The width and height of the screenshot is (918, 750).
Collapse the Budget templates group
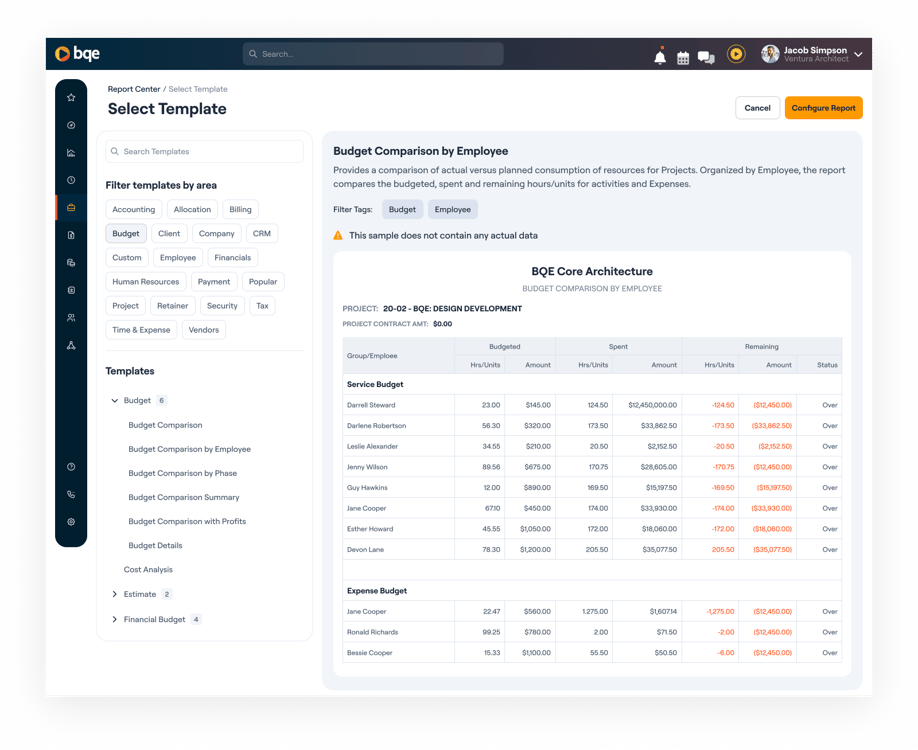[x=115, y=400]
